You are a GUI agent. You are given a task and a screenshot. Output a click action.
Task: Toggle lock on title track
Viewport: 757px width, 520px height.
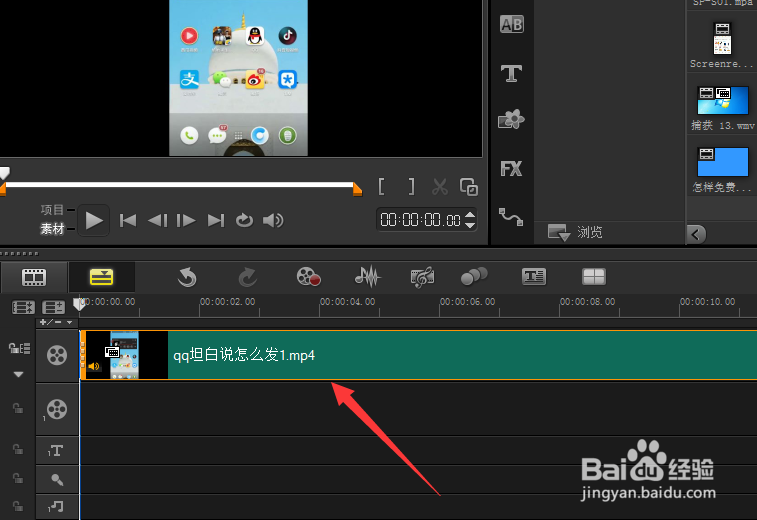click(x=18, y=449)
